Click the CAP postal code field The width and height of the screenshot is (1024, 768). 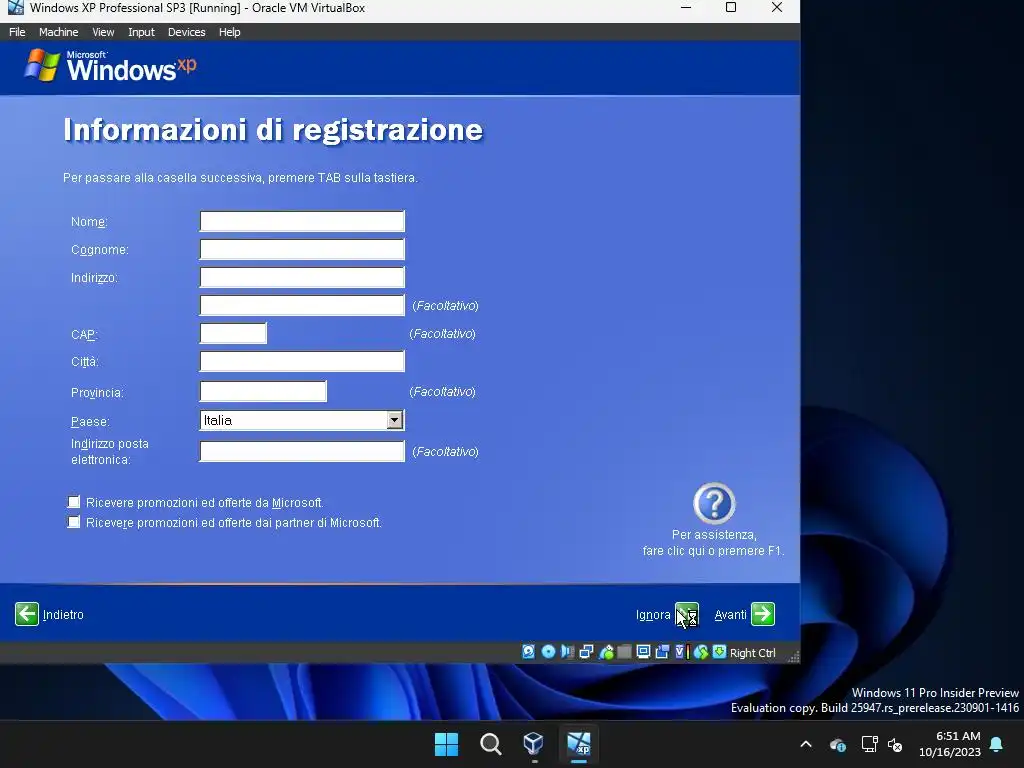pyautogui.click(x=233, y=333)
